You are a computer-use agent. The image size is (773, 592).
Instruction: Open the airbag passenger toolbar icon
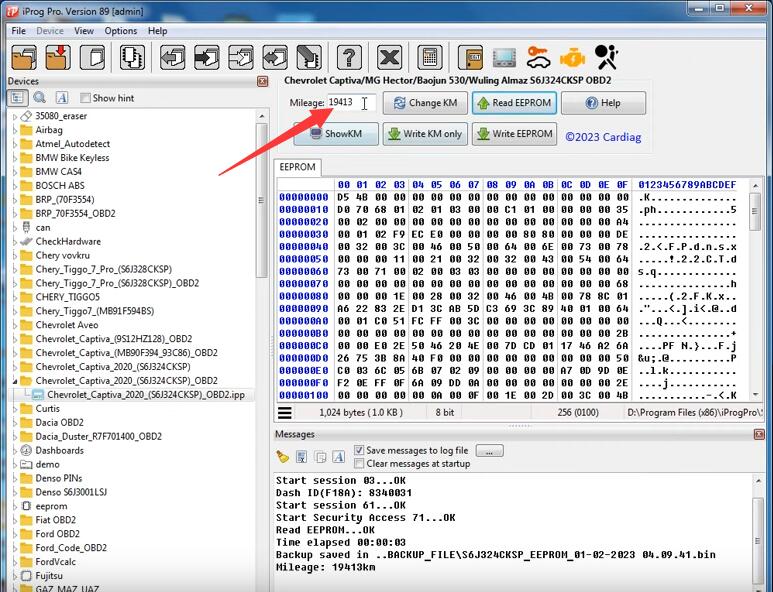click(x=606, y=57)
